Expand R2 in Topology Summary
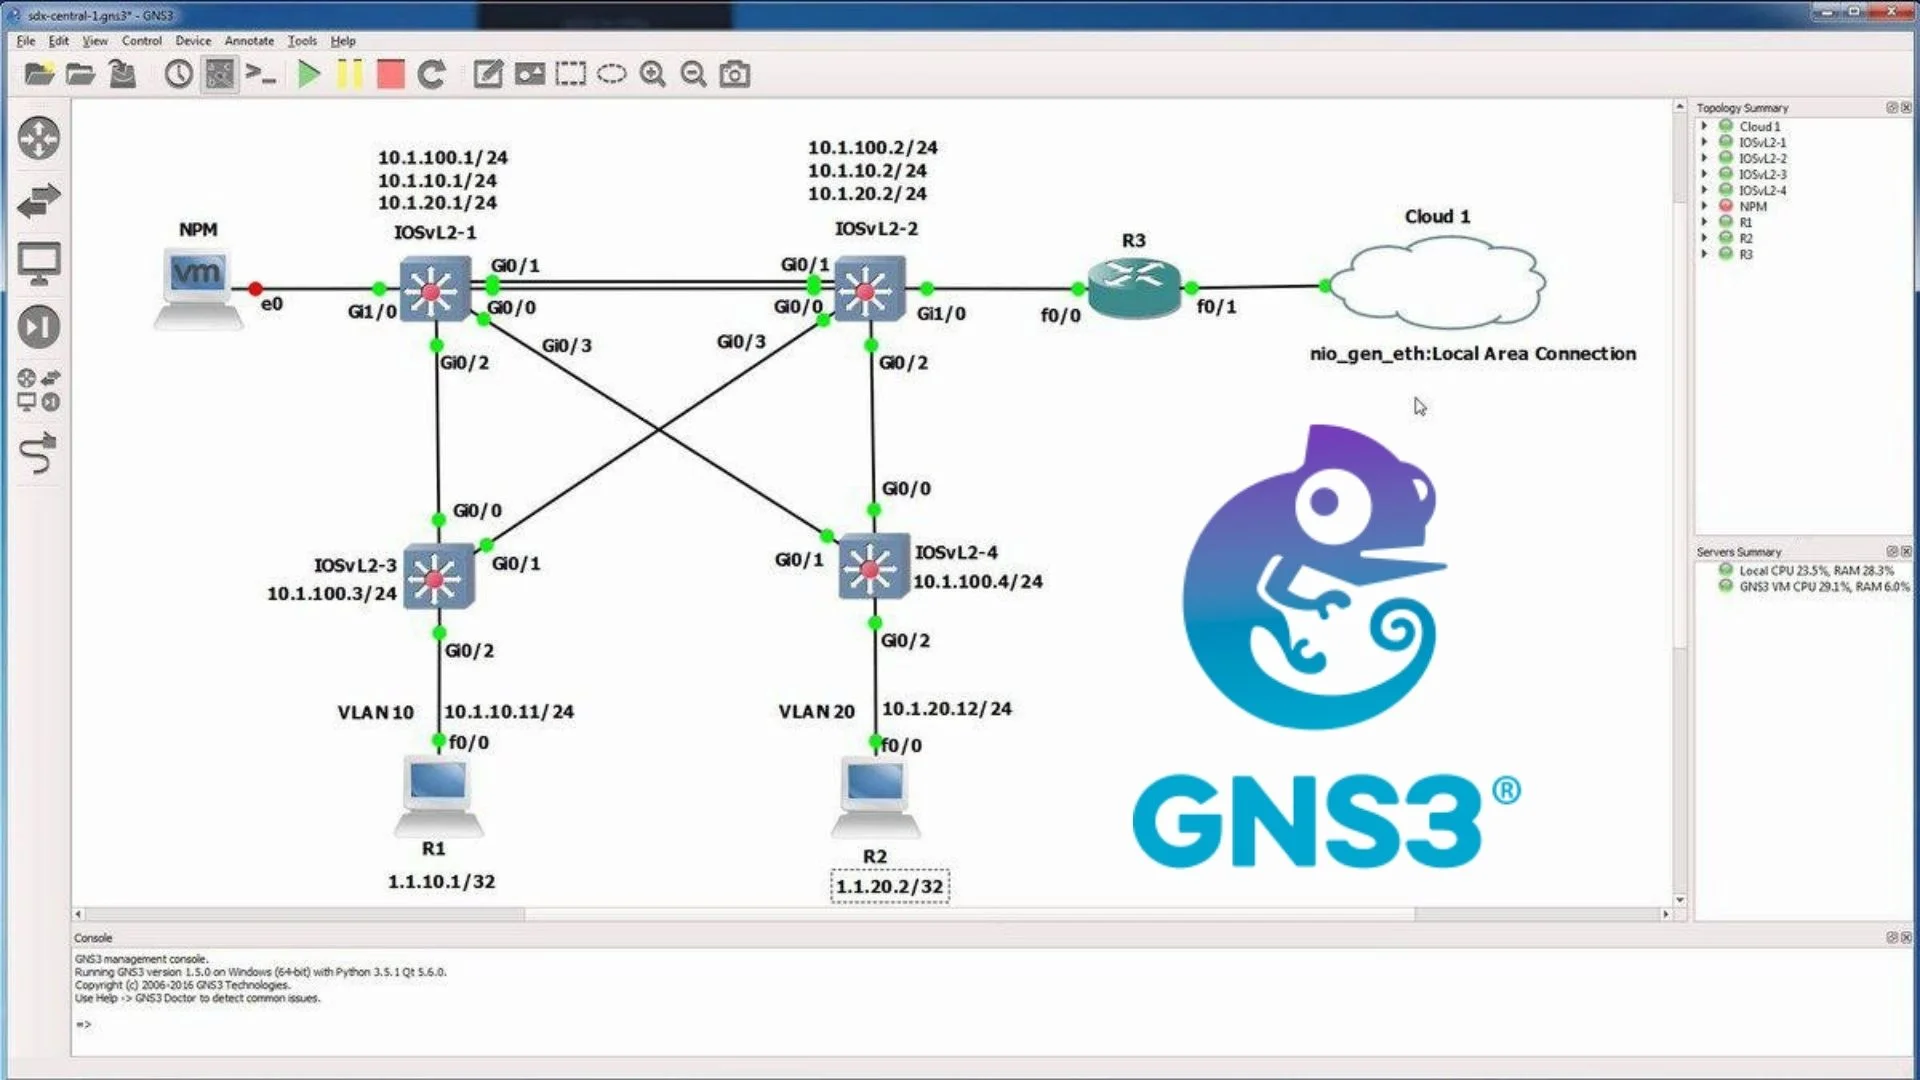Image resolution: width=1920 pixels, height=1080 pixels. pos(1705,238)
